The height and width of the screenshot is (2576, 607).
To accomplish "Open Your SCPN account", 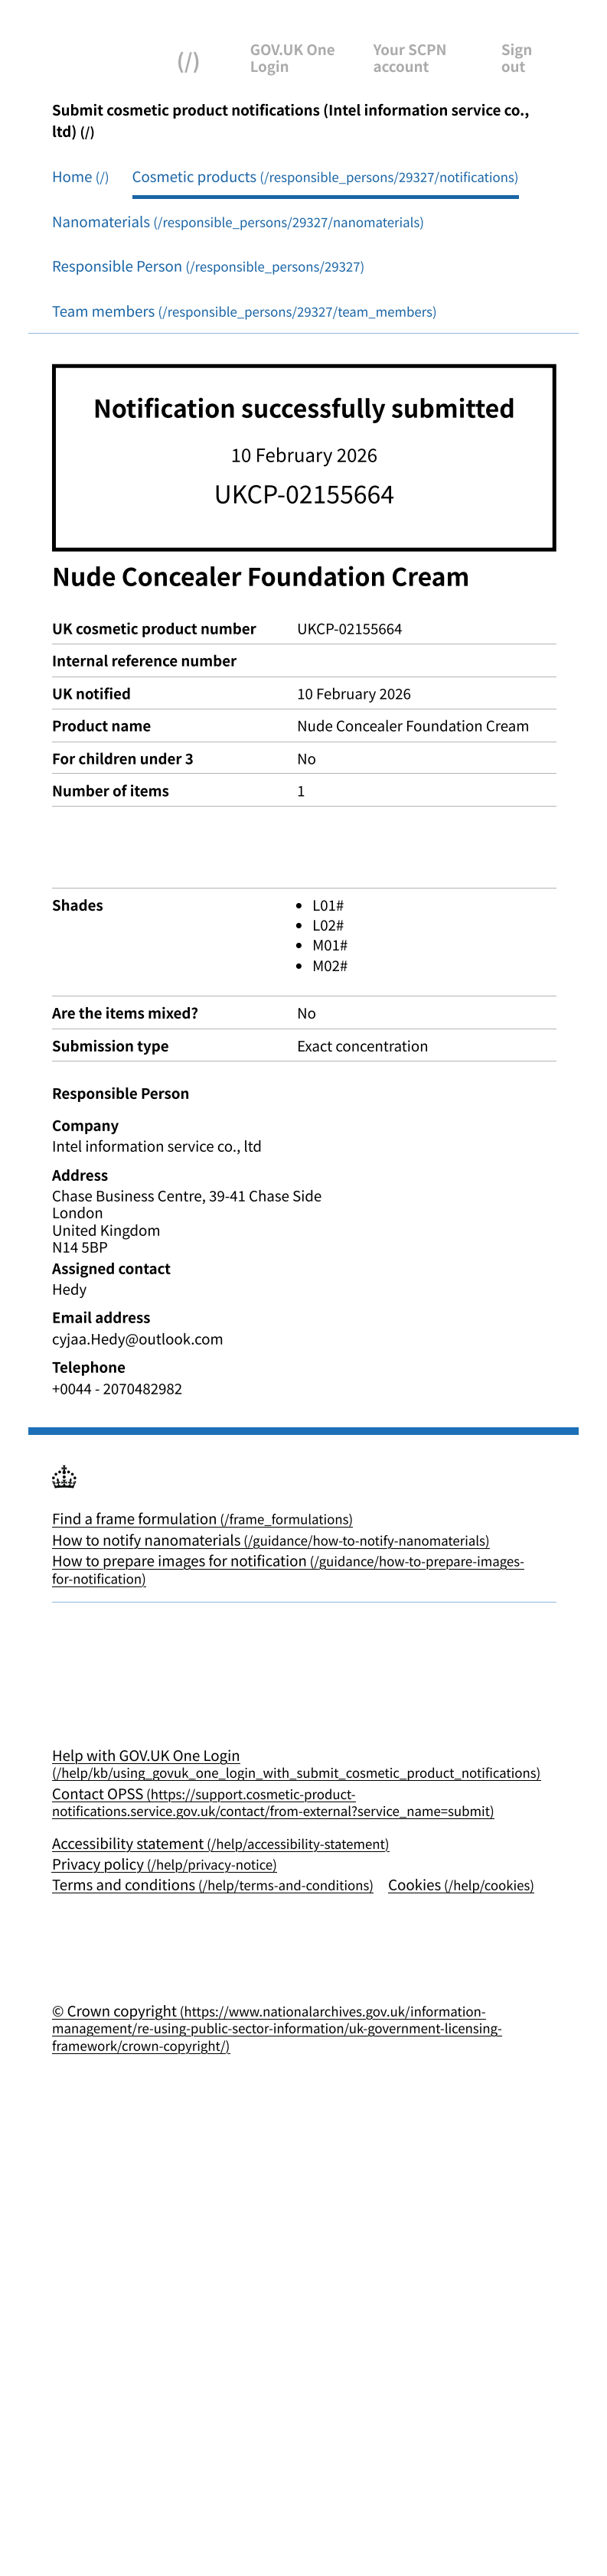I will [x=409, y=58].
